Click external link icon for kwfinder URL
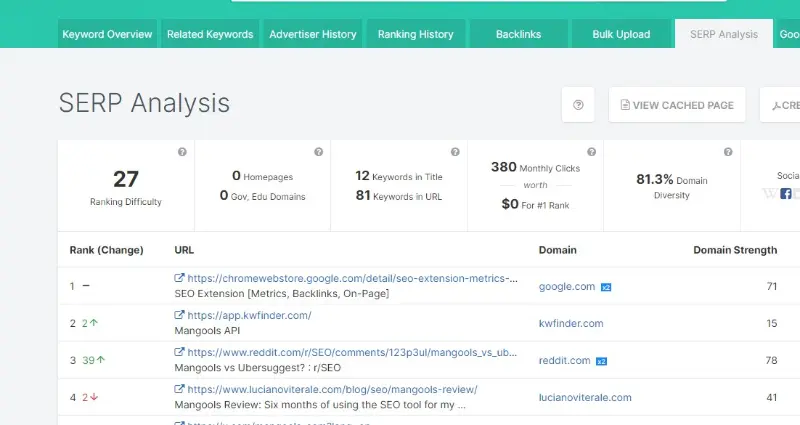800x425 pixels. pyautogui.click(x=179, y=315)
